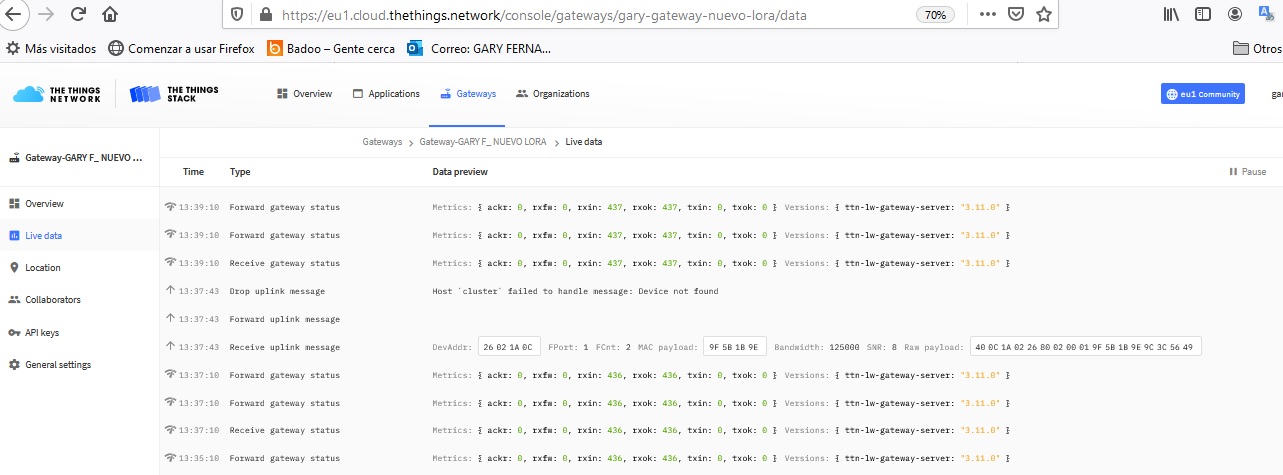Viewport: 1283px width, 475px height.
Task: Open the Organizations tab
Action: [x=553, y=94]
